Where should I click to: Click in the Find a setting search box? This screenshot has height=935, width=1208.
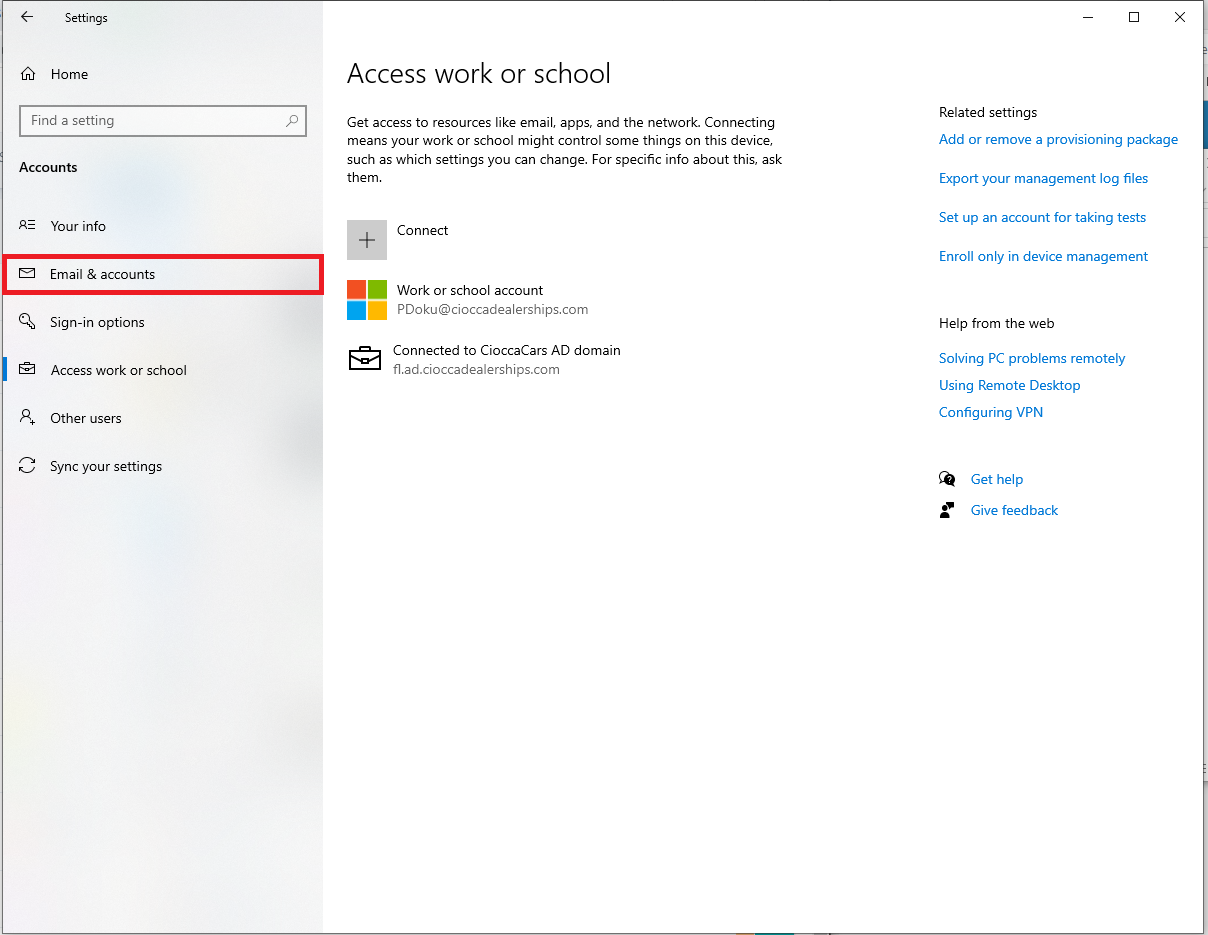coord(163,121)
